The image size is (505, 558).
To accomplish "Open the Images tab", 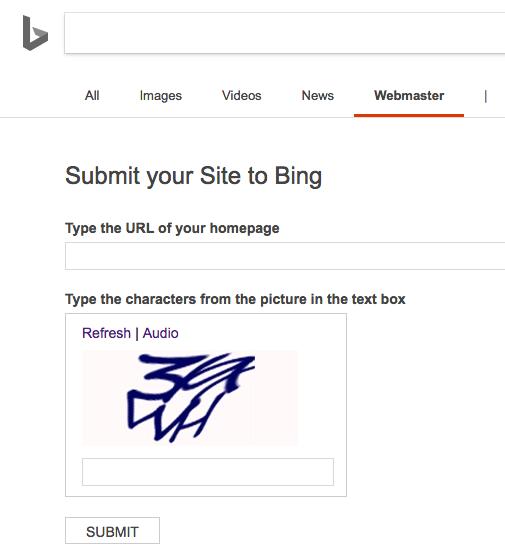I will point(161,96).
